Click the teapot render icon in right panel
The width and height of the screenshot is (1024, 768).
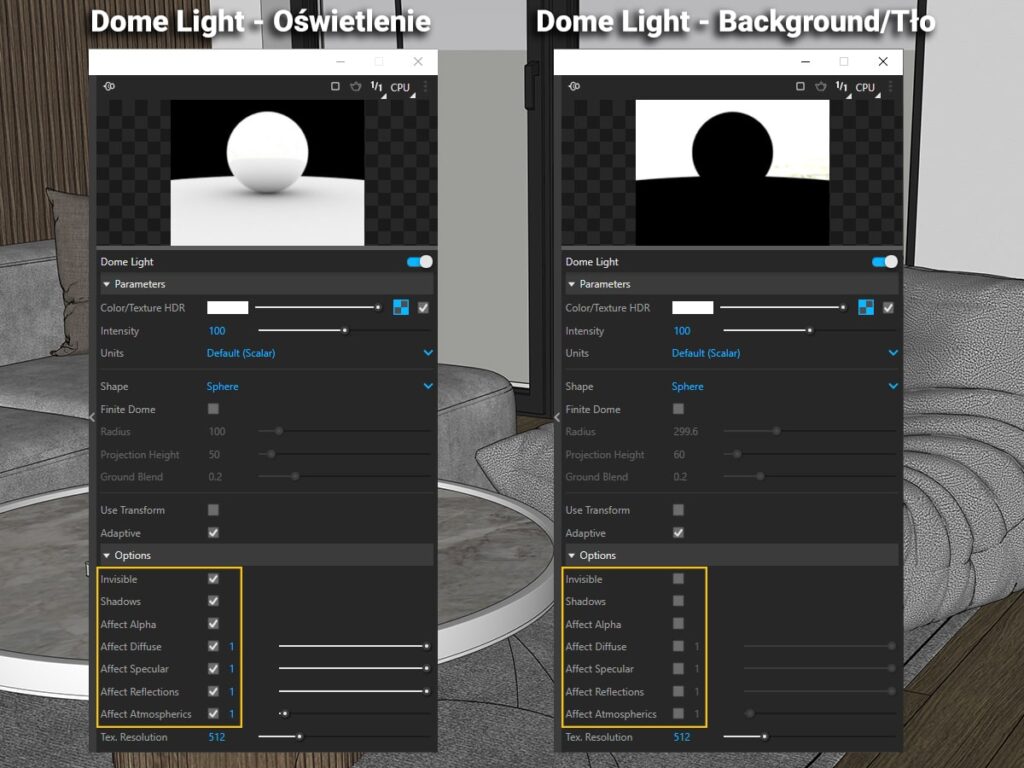click(819, 87)
